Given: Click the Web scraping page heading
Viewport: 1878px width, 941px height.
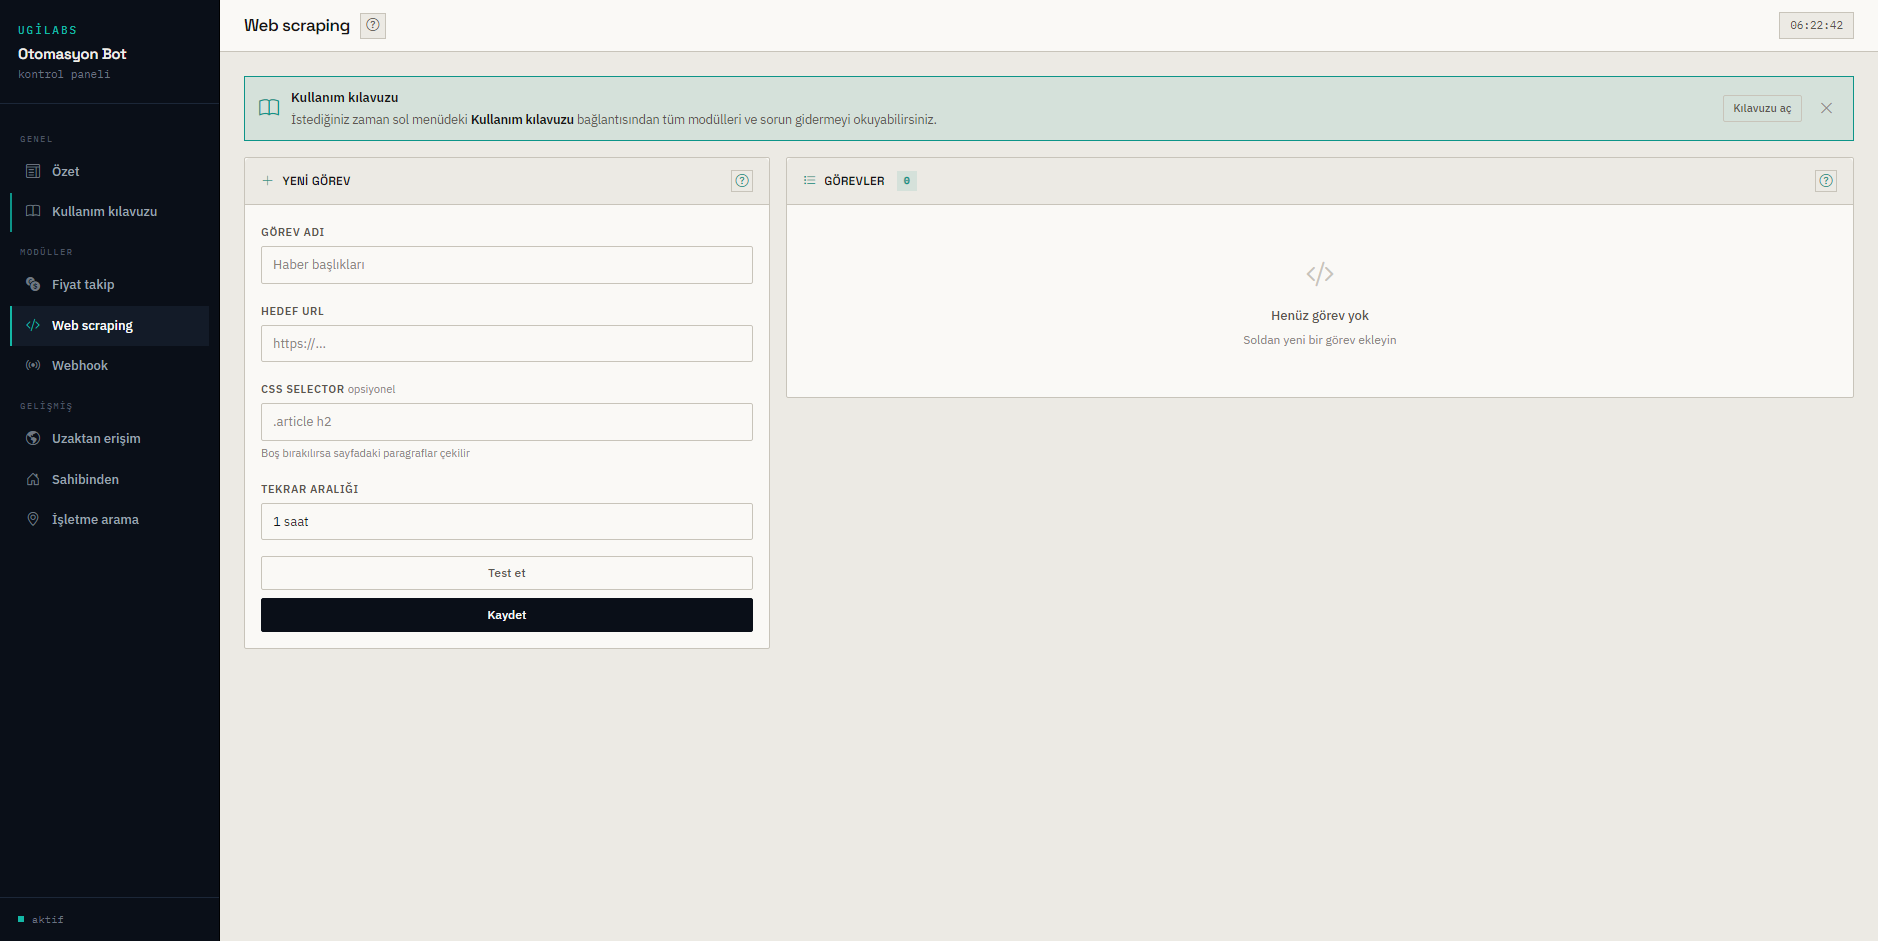Looking at the screenshot, I should [297, 25].
